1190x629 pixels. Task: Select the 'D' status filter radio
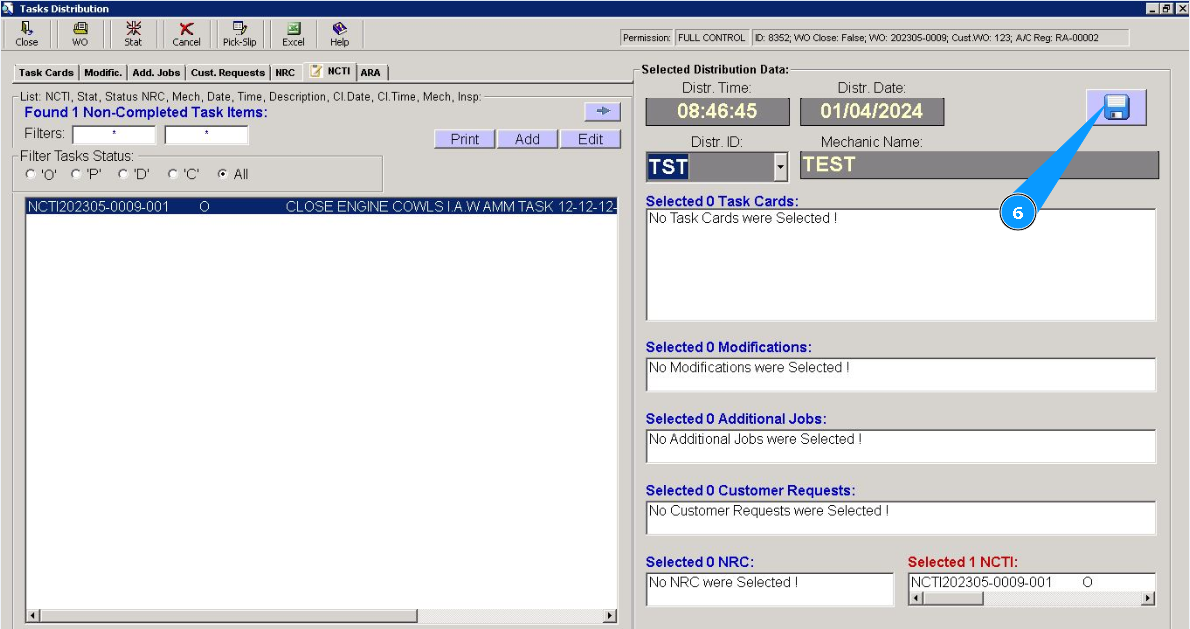point(123,175)
